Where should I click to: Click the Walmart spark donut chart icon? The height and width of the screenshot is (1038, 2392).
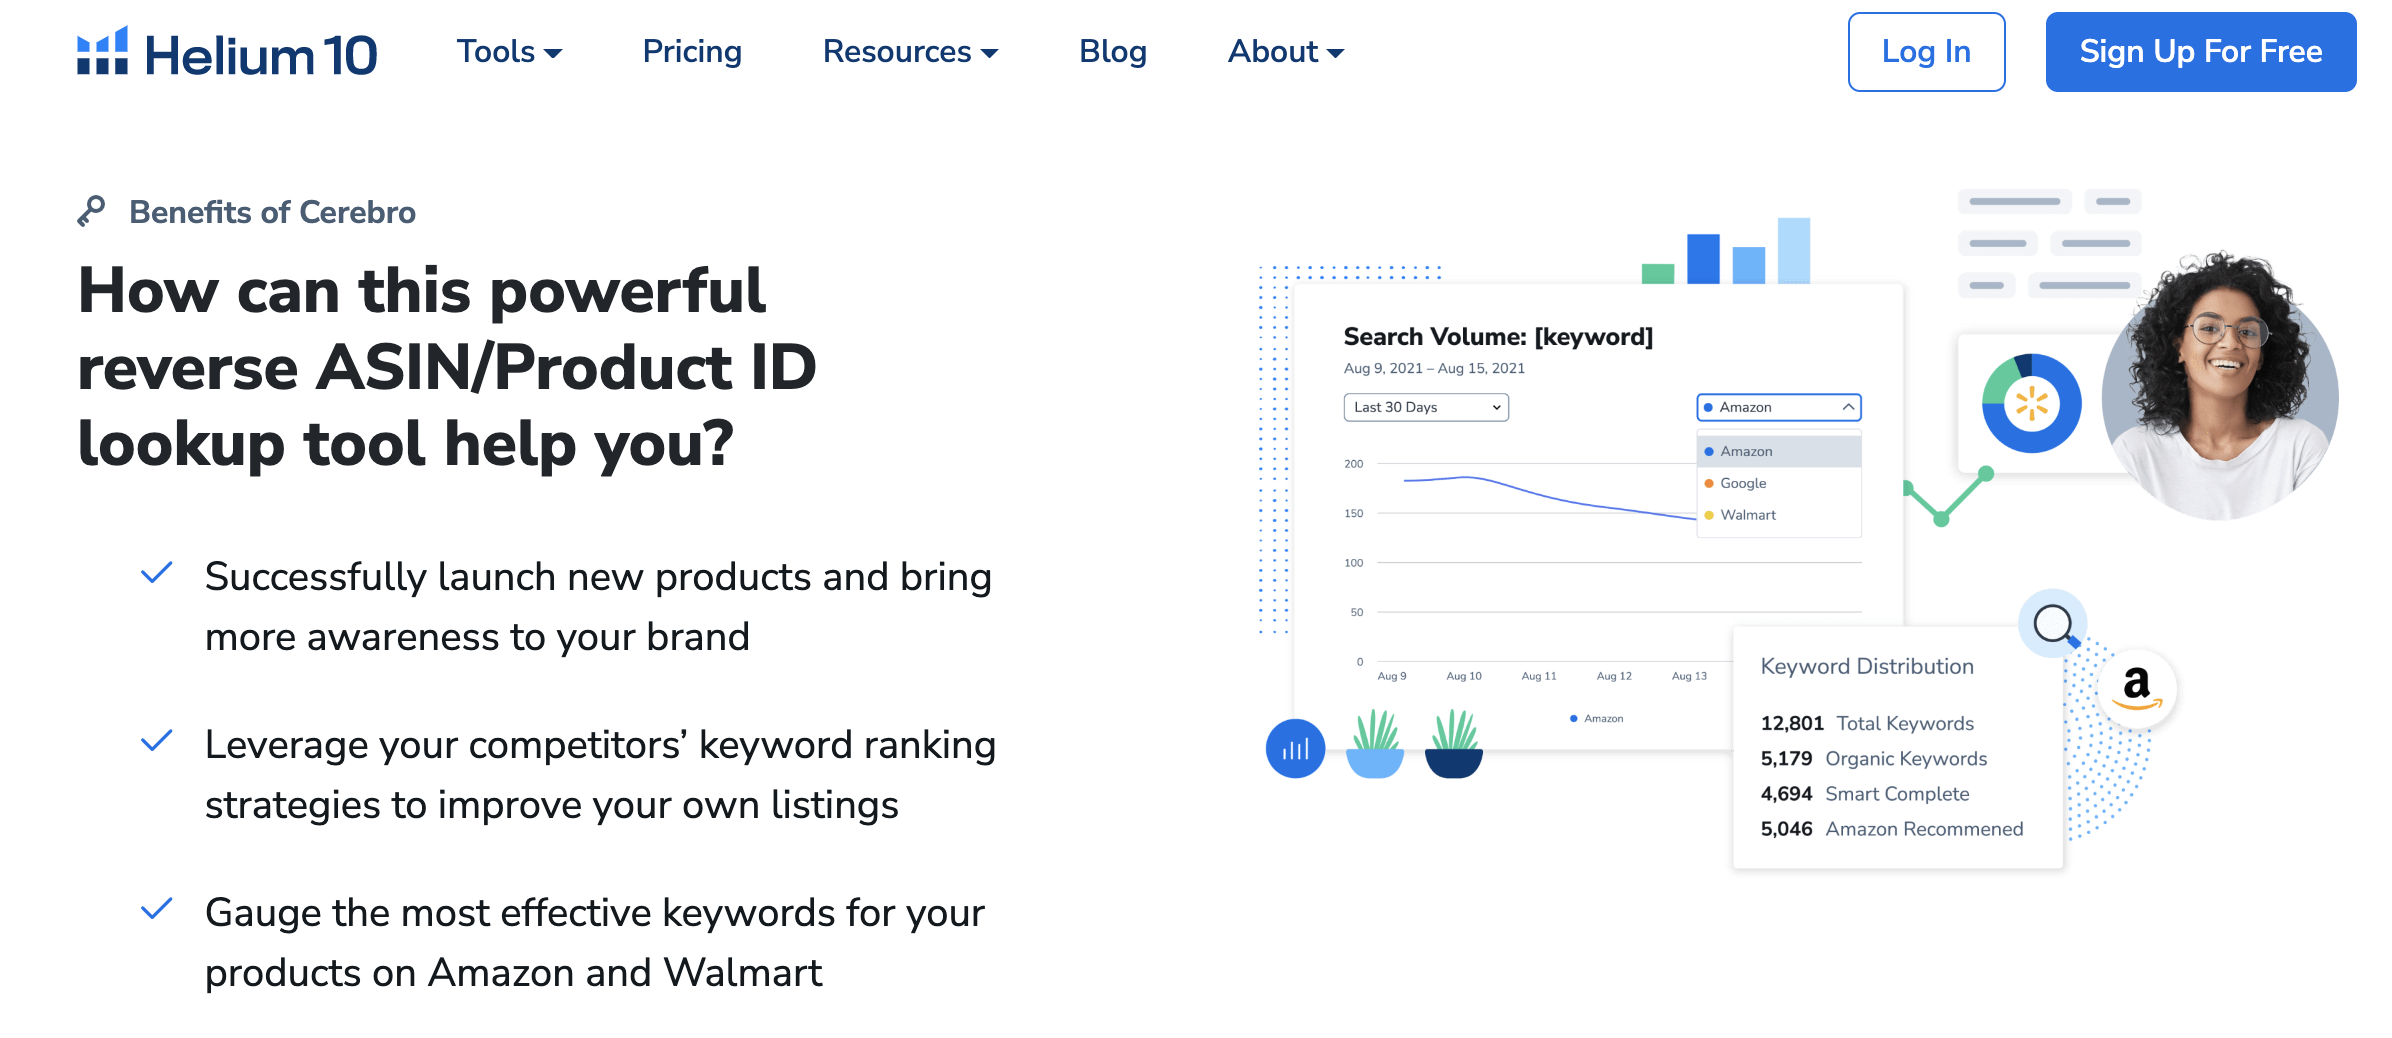click(2031, 403)
